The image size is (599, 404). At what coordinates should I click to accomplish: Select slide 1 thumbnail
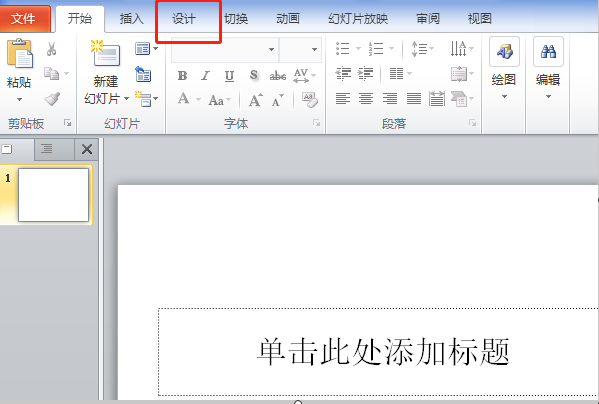pos(53,195)
